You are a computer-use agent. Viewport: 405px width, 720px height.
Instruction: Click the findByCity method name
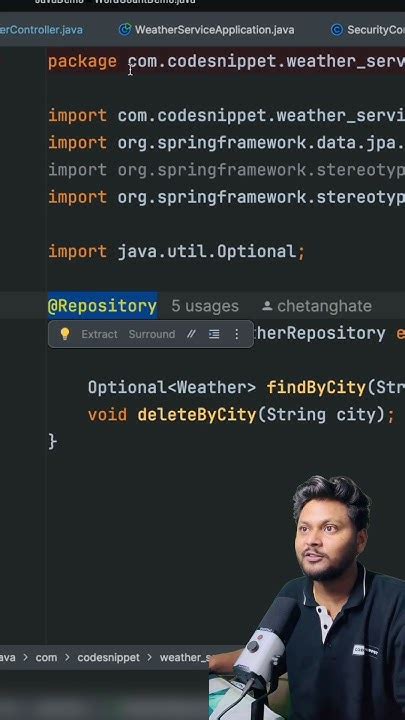point(316,388)
